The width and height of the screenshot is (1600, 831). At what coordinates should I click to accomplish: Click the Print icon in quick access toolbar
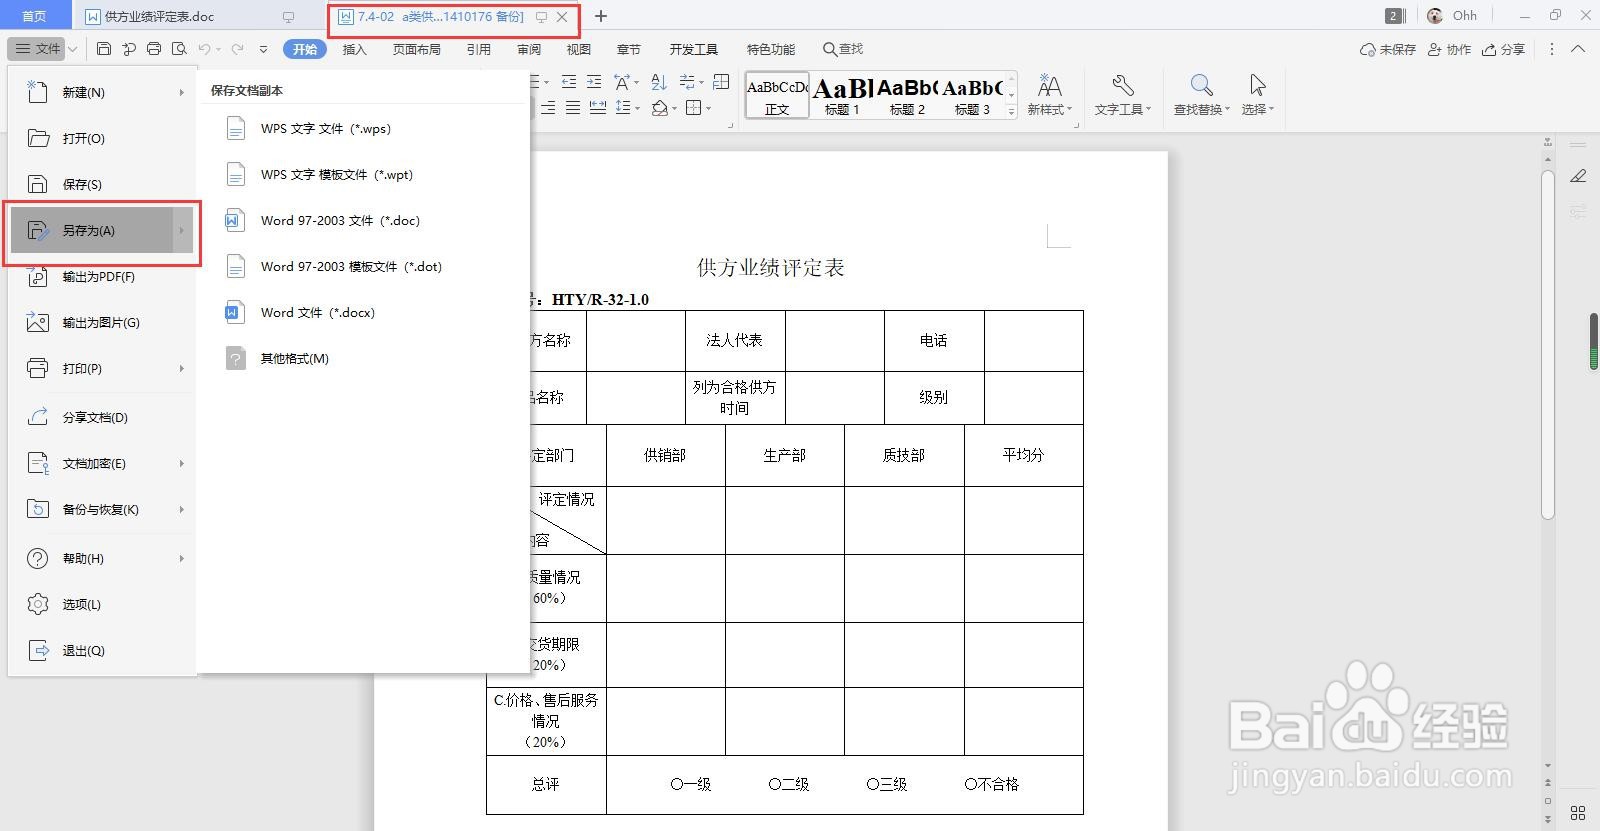154,49
